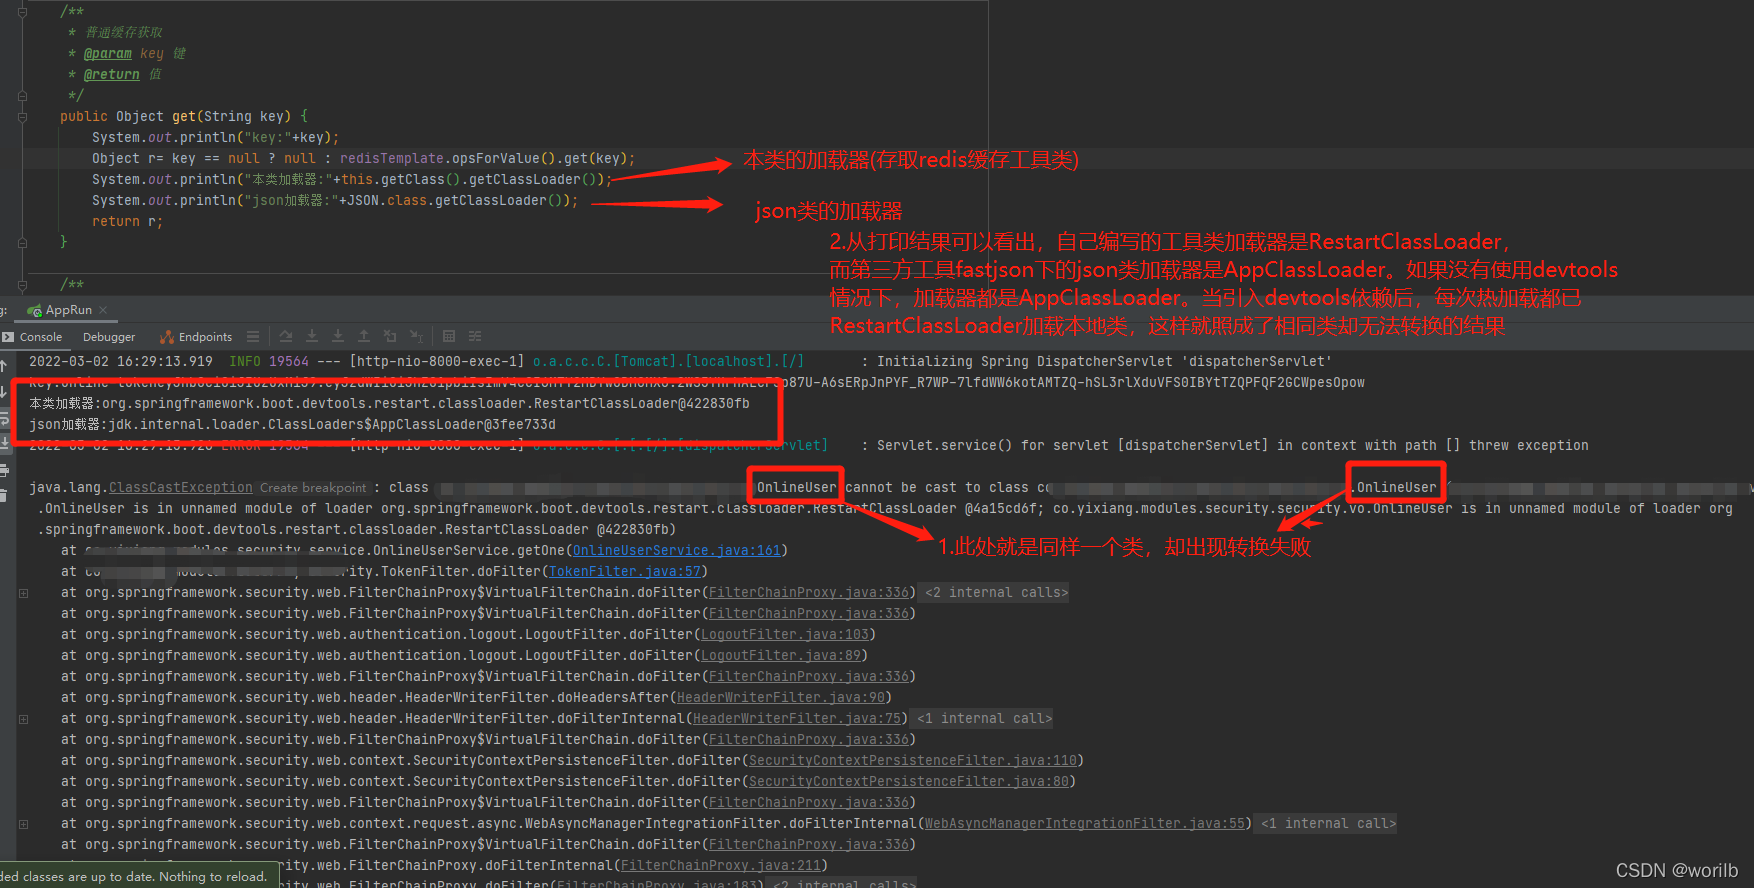
Task: Click the console Up the Stack Trace arrow
Action: (x=4, y=367)
